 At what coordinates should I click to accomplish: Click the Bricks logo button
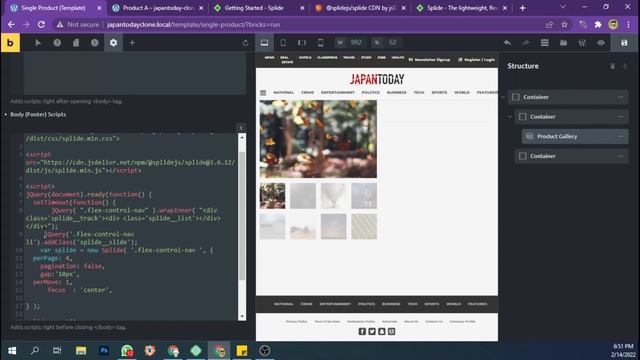tap(10, 42)
